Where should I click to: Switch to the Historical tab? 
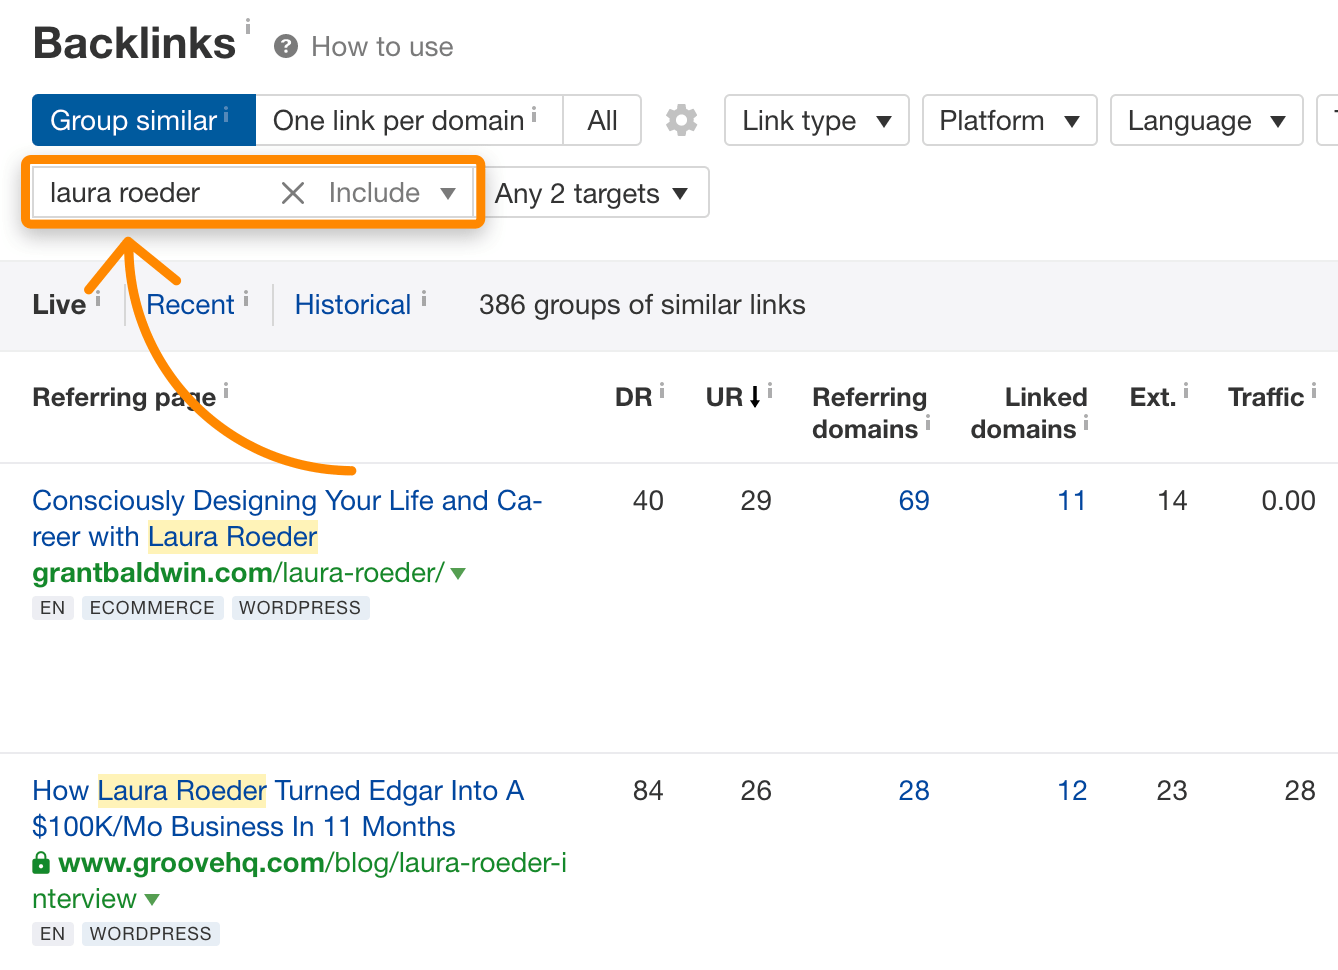tap(353, 305)
